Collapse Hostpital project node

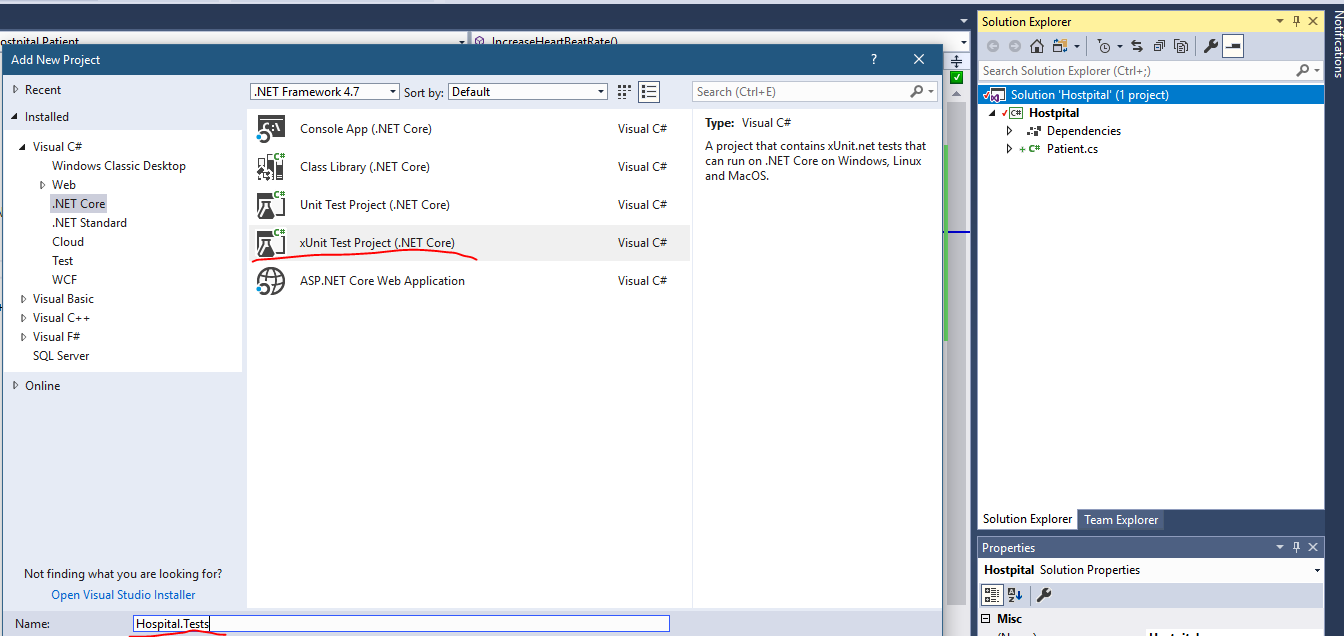992,113
